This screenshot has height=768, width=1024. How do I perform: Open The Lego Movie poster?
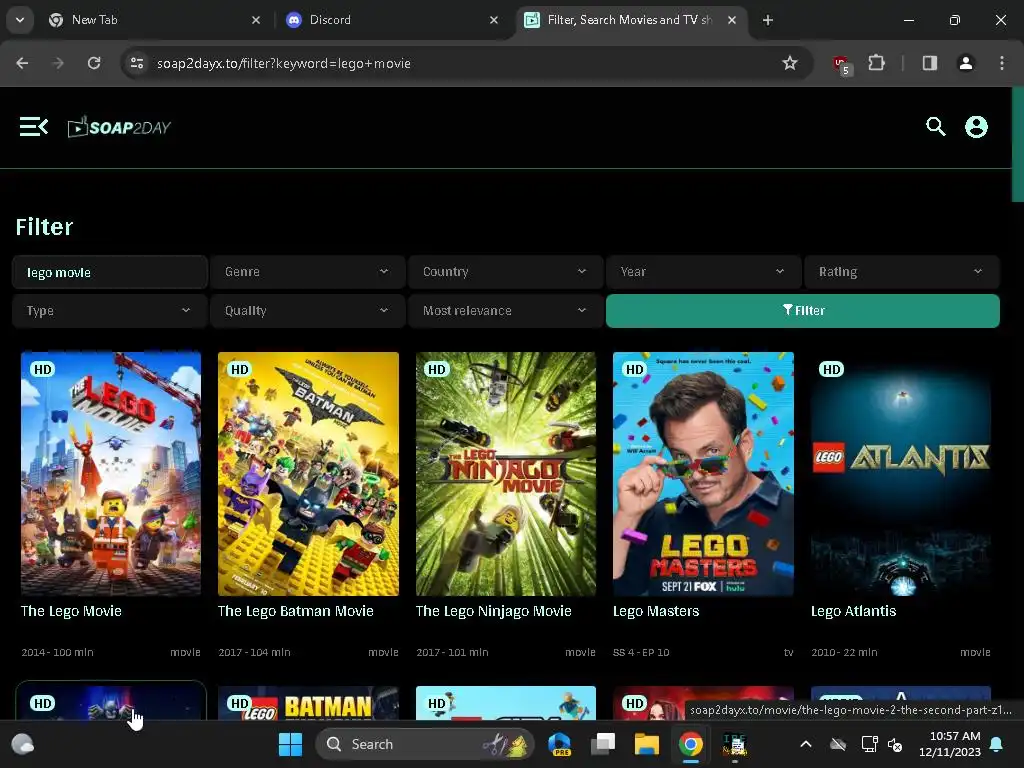pyautogui.click(x=110, y=473)
